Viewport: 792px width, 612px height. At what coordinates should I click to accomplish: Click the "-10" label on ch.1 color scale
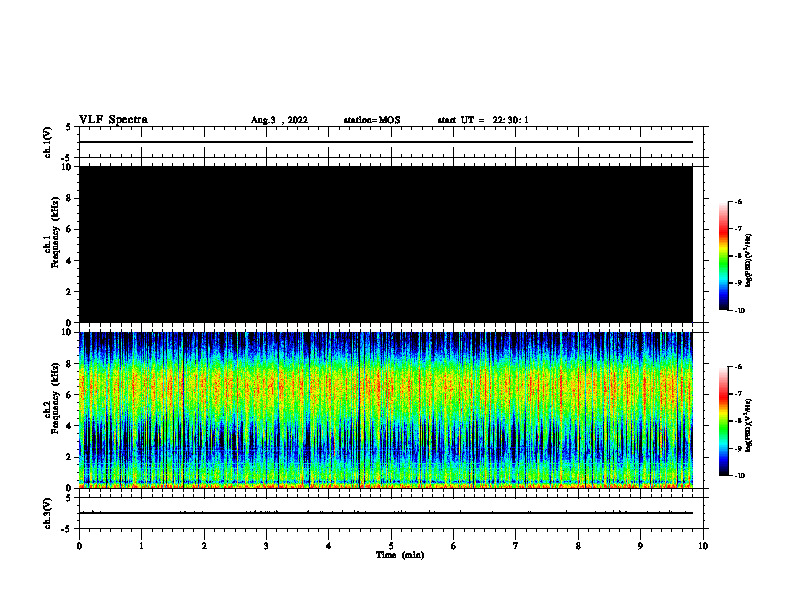tap(739, 310)
